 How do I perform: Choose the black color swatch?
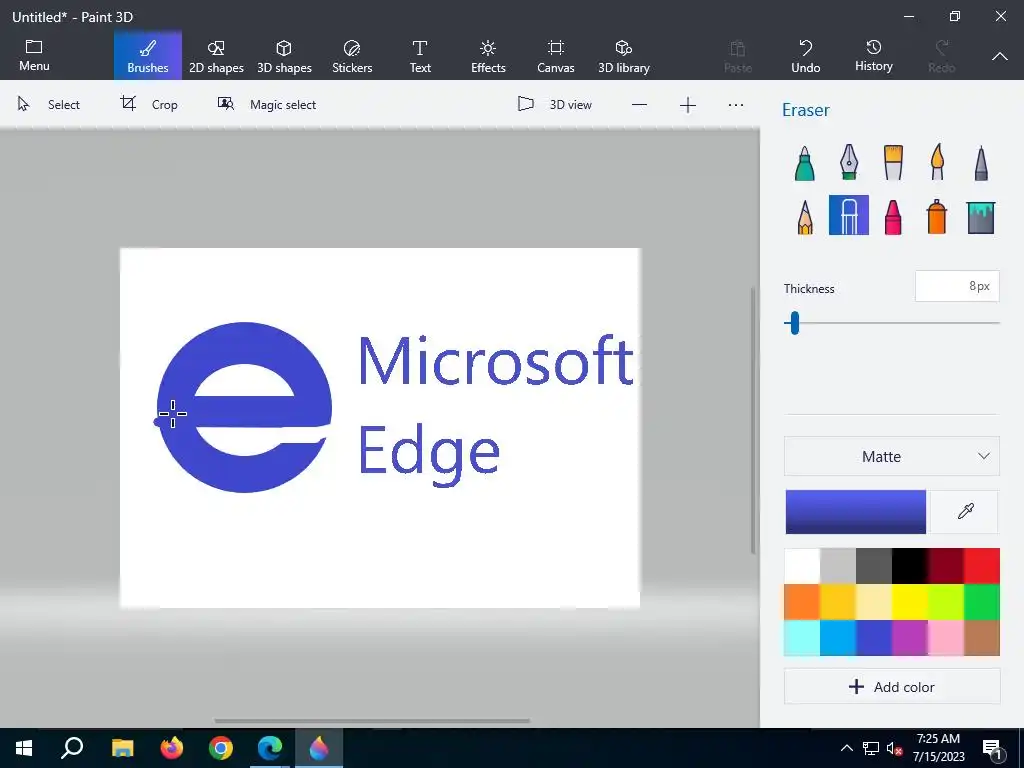[x=910, y=566]
